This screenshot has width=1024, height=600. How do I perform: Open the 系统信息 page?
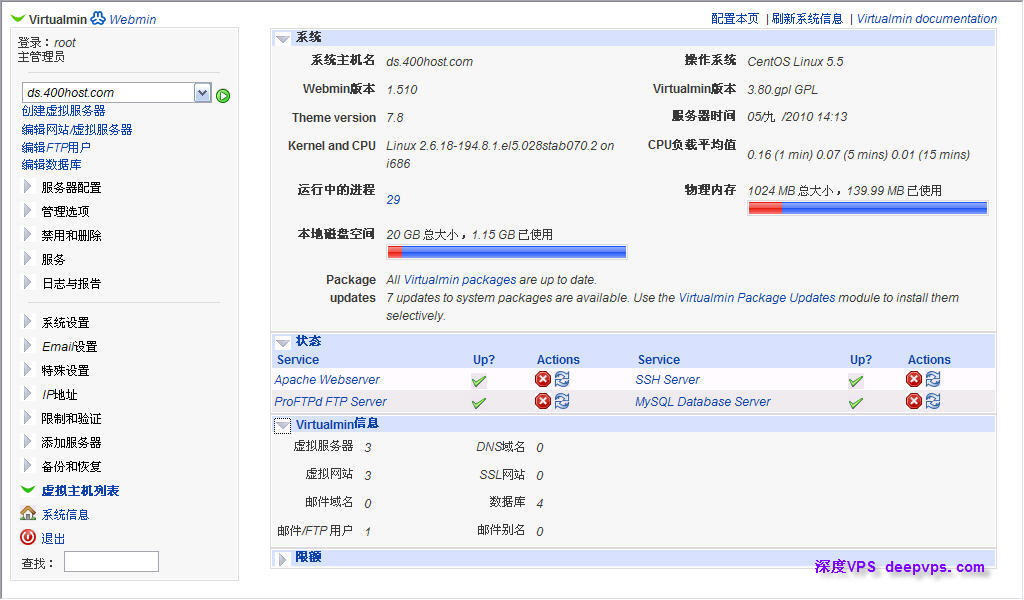[65, 514]
